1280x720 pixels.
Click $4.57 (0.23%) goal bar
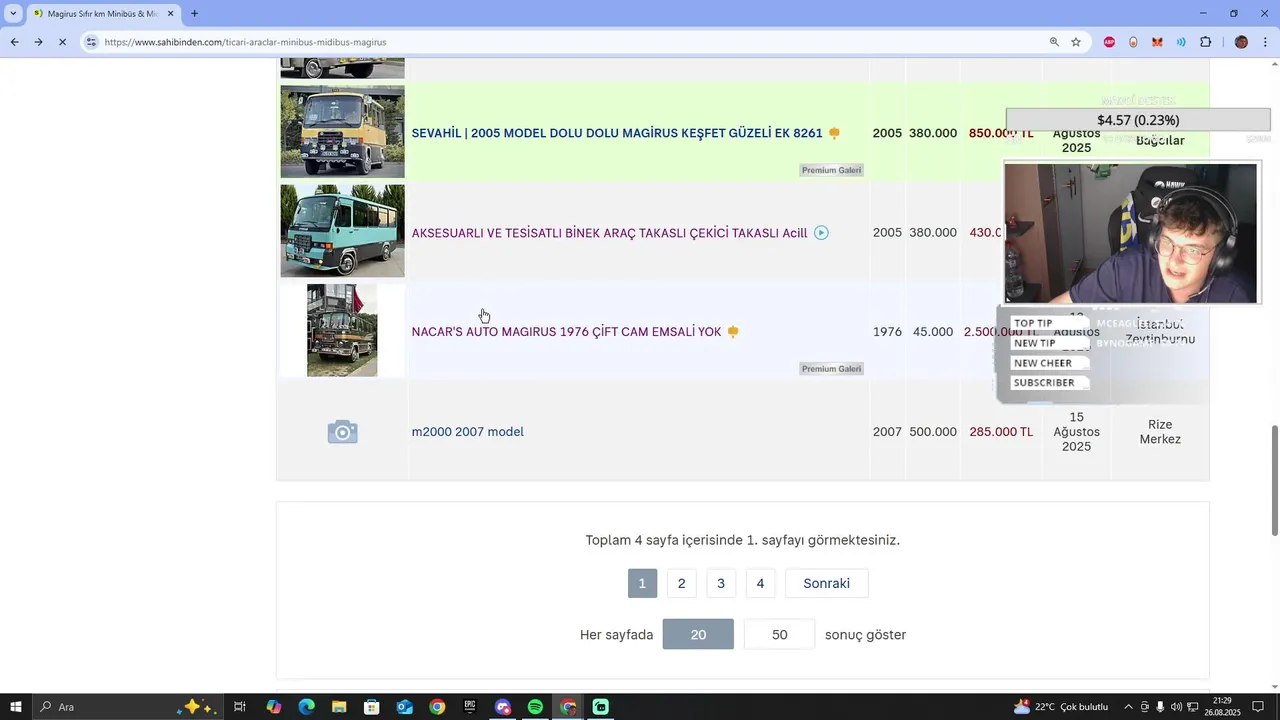pos(1138,120)
